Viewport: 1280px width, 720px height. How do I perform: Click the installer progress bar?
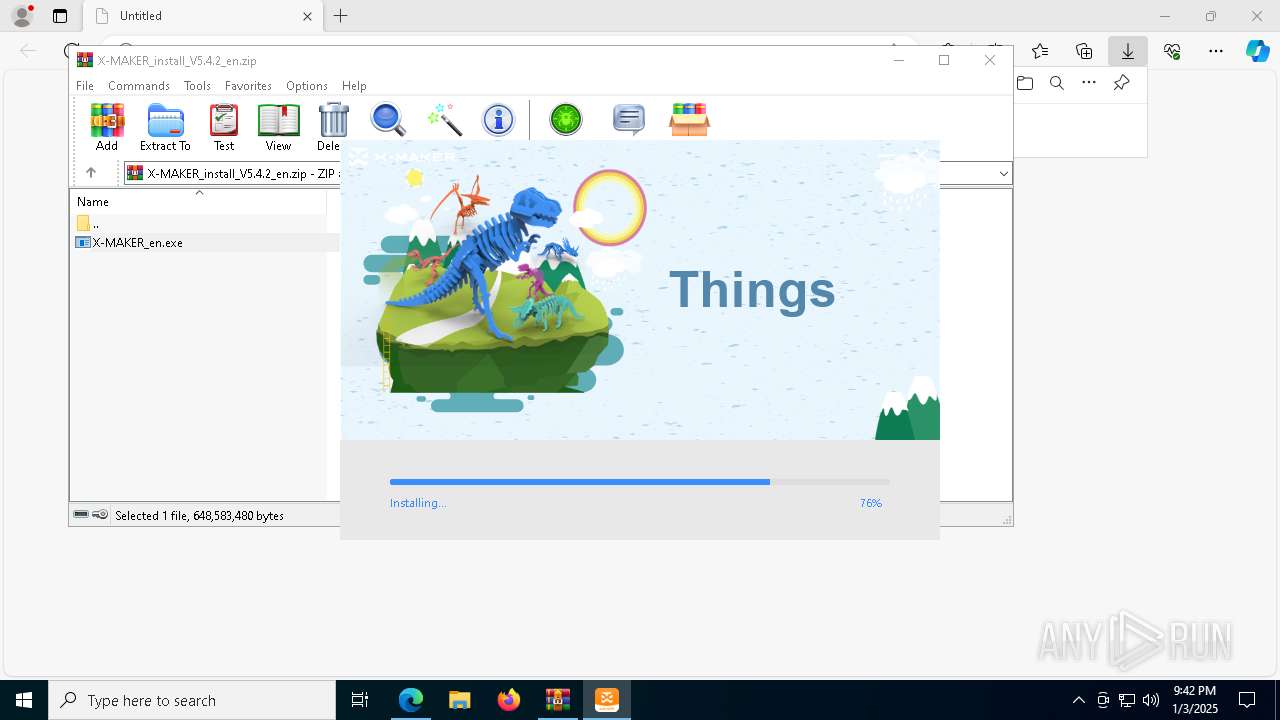[x=640, y=482]
